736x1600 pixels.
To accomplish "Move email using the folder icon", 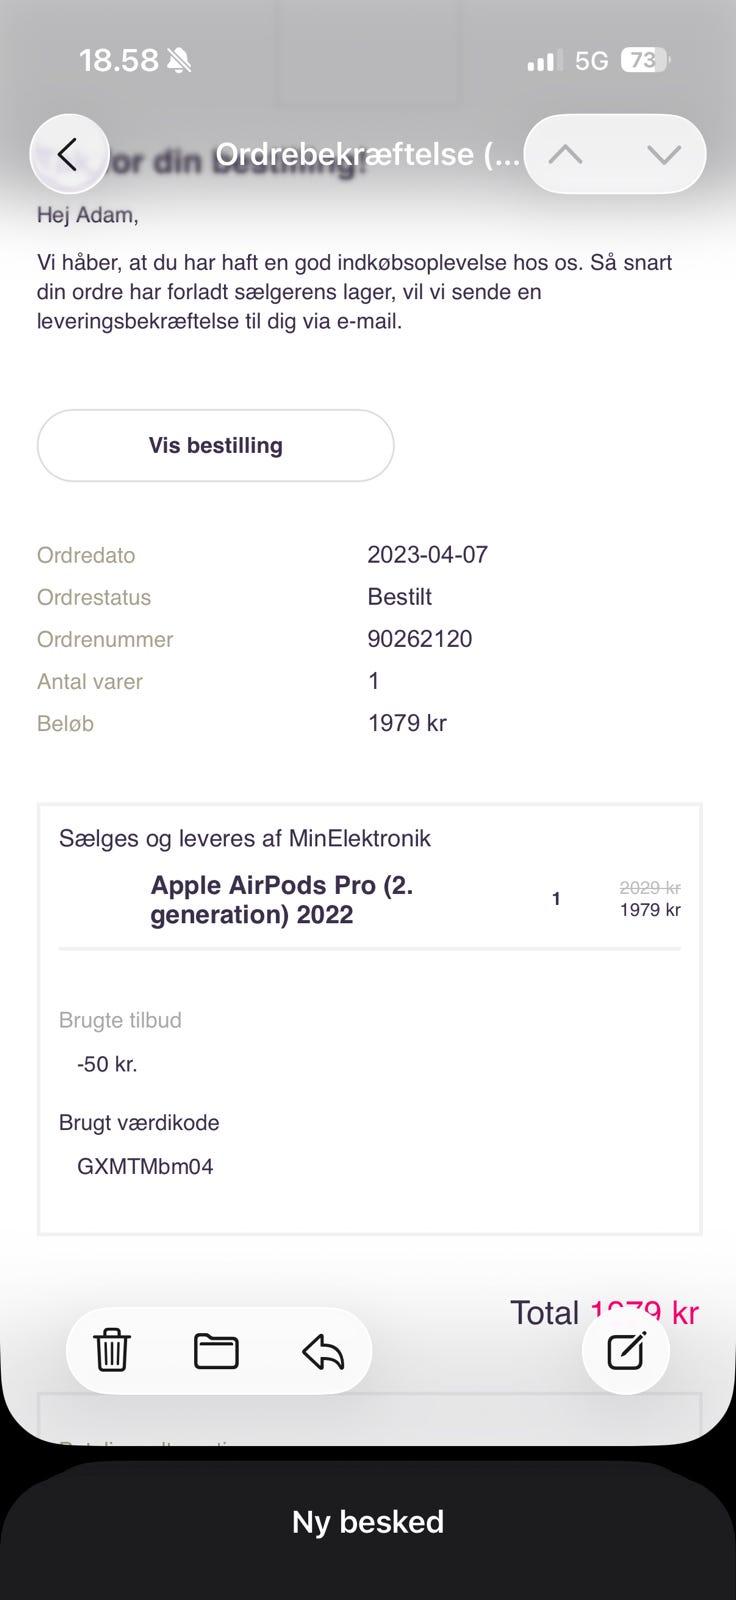I will (x=216, y=1351).
